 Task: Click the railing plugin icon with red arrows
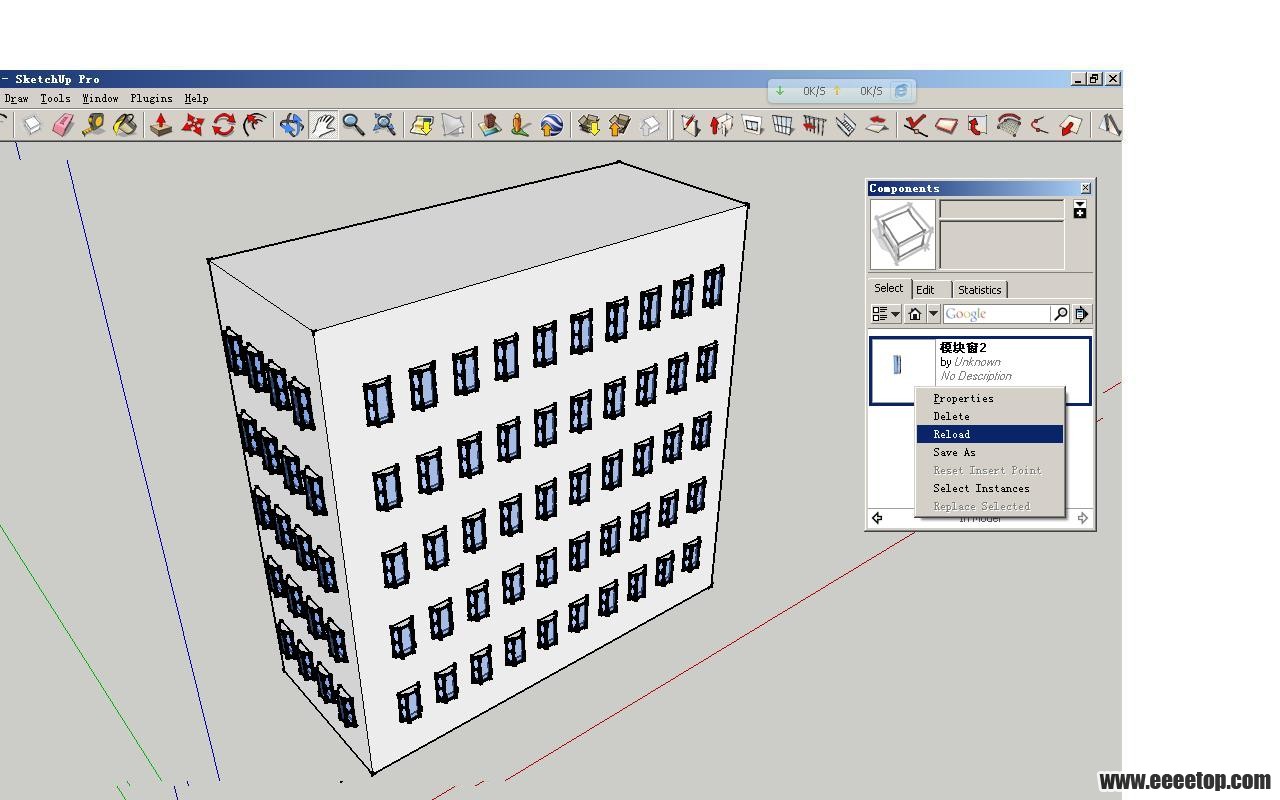click(x=814, y=125)
